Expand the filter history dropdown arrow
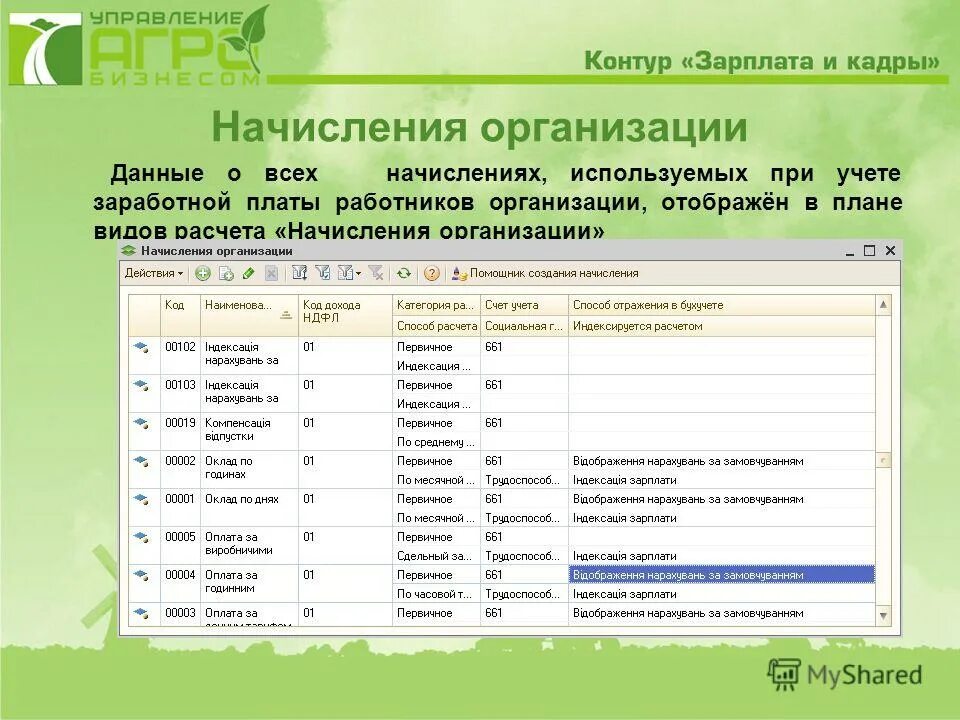 coord(356,272)
